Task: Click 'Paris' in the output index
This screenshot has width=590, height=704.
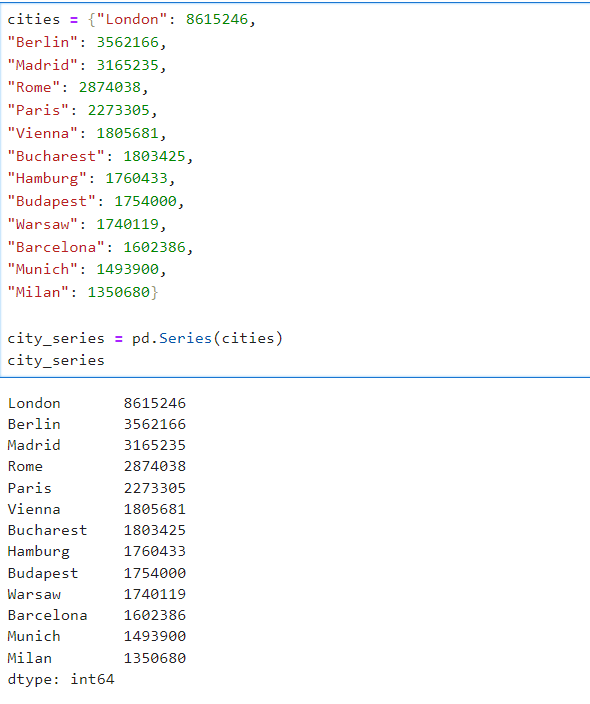Action: coord(30,488)
